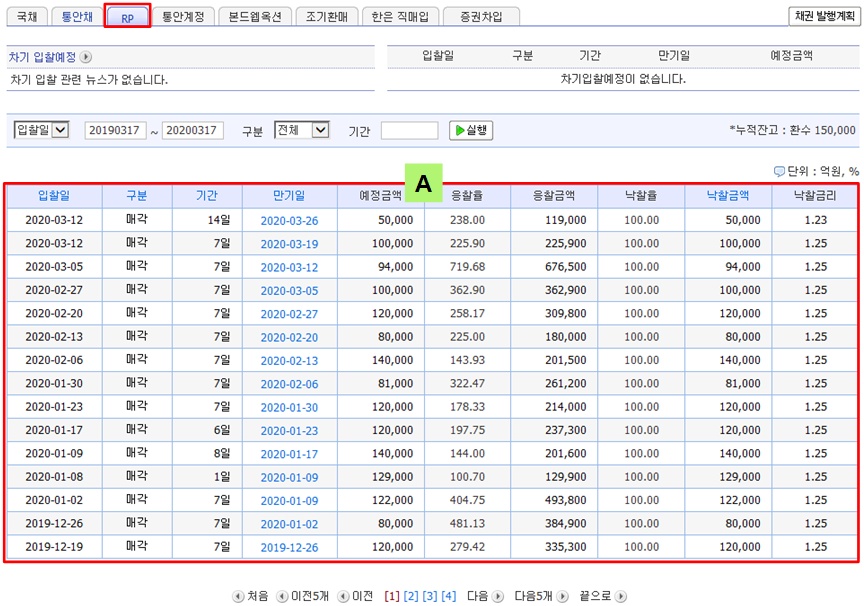This screenshot has width=864, height=606.
Task: Sort by the 낙찰금액 column header
Action: (x=728, y=195)
